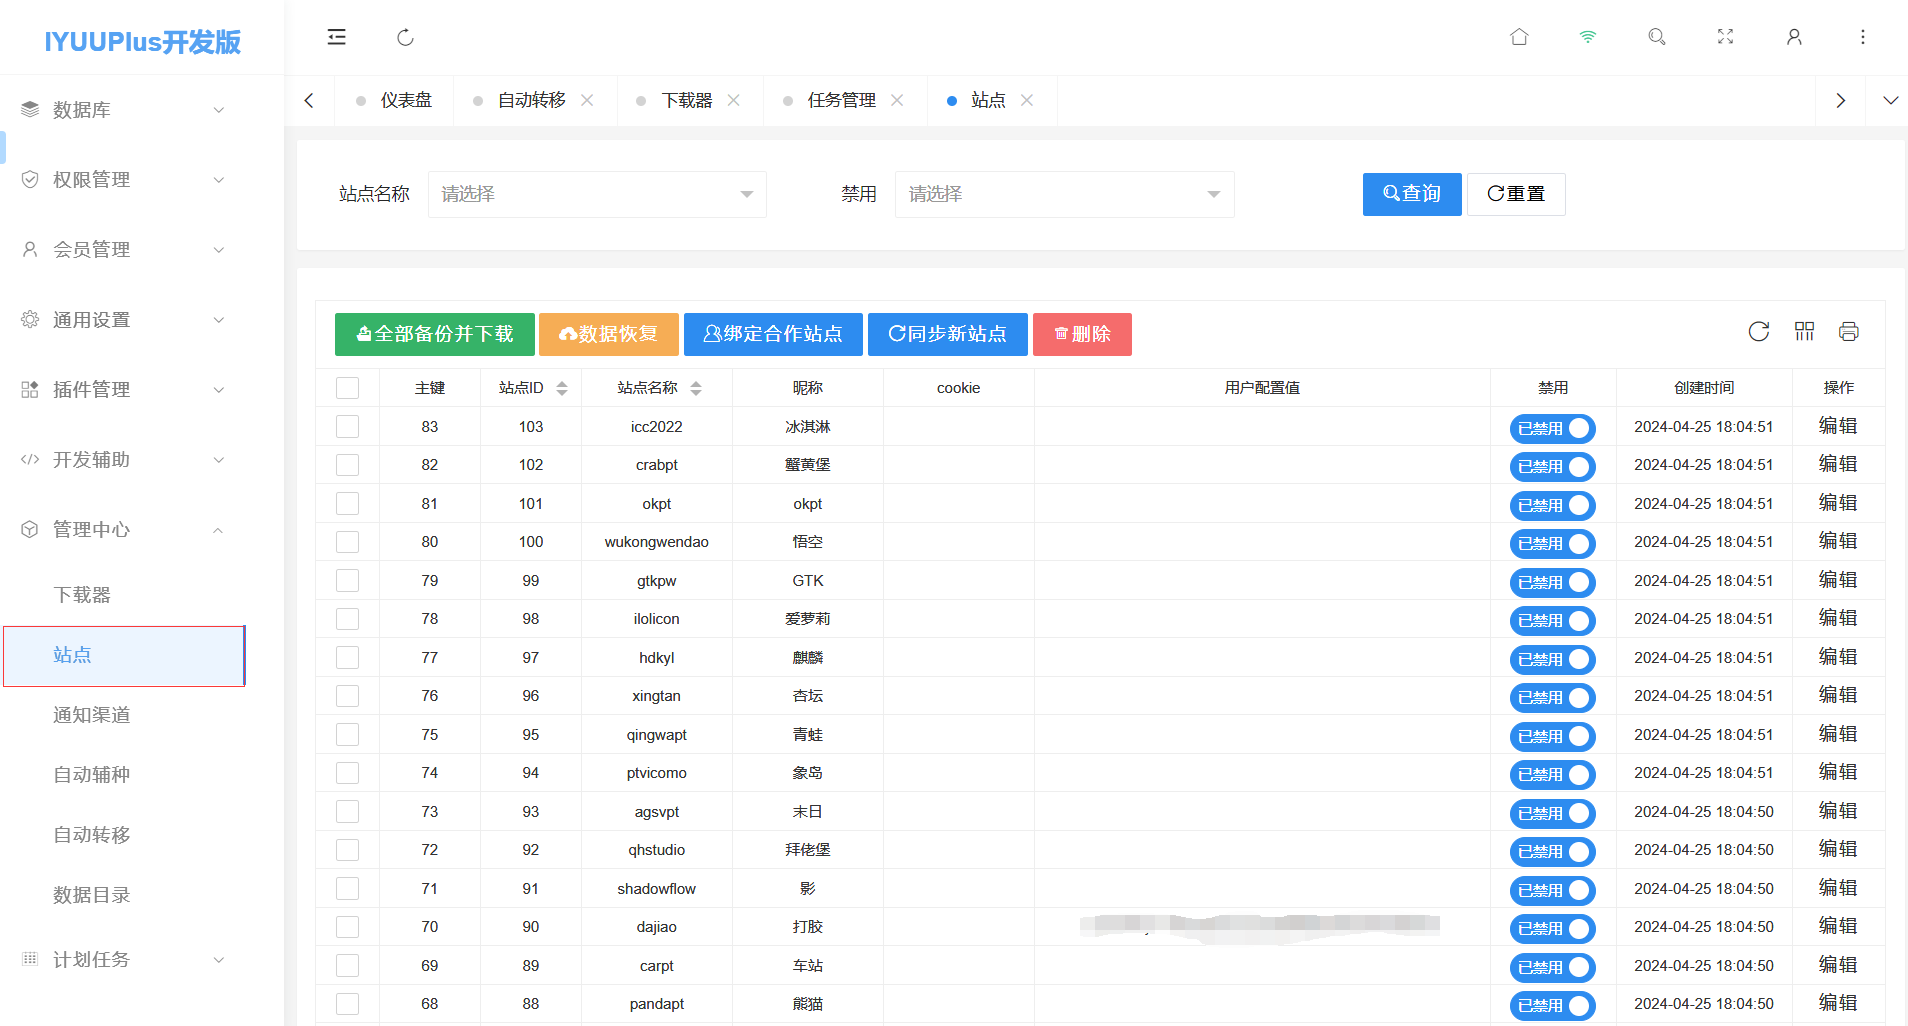Viewport: 1908px width, 1026px height.
Task: Switch to the 自动转移 tab
Action: pyautogui.click(x=532, y=100)
